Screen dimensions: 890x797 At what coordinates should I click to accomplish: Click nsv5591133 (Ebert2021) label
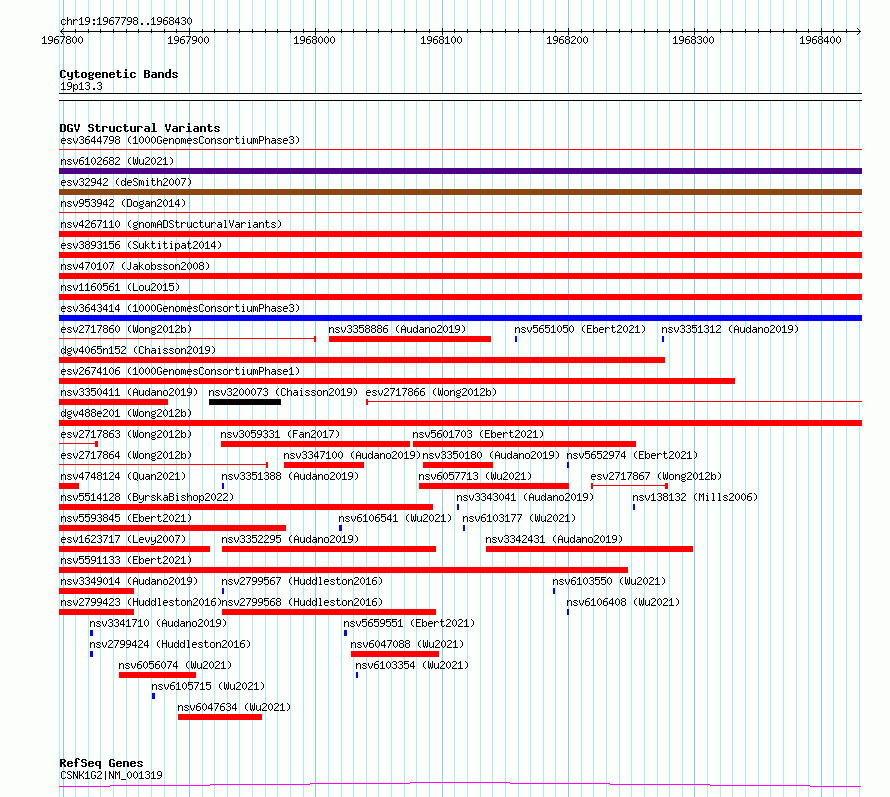[x=126, y=560]
